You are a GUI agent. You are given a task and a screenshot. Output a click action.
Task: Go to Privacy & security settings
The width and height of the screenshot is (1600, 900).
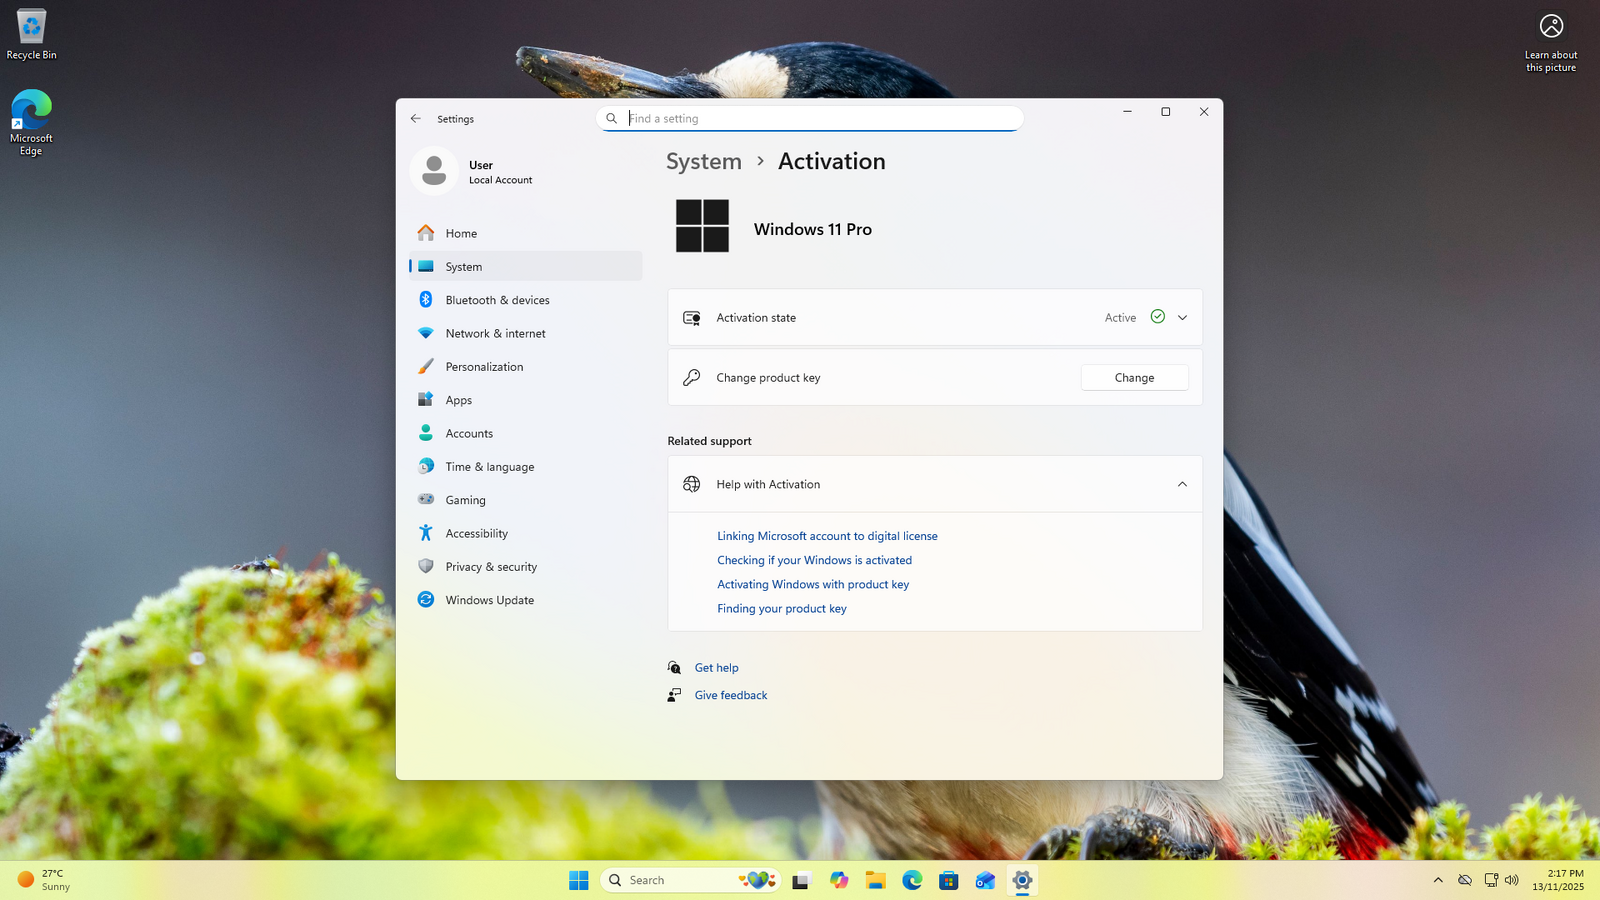point(490,567)
